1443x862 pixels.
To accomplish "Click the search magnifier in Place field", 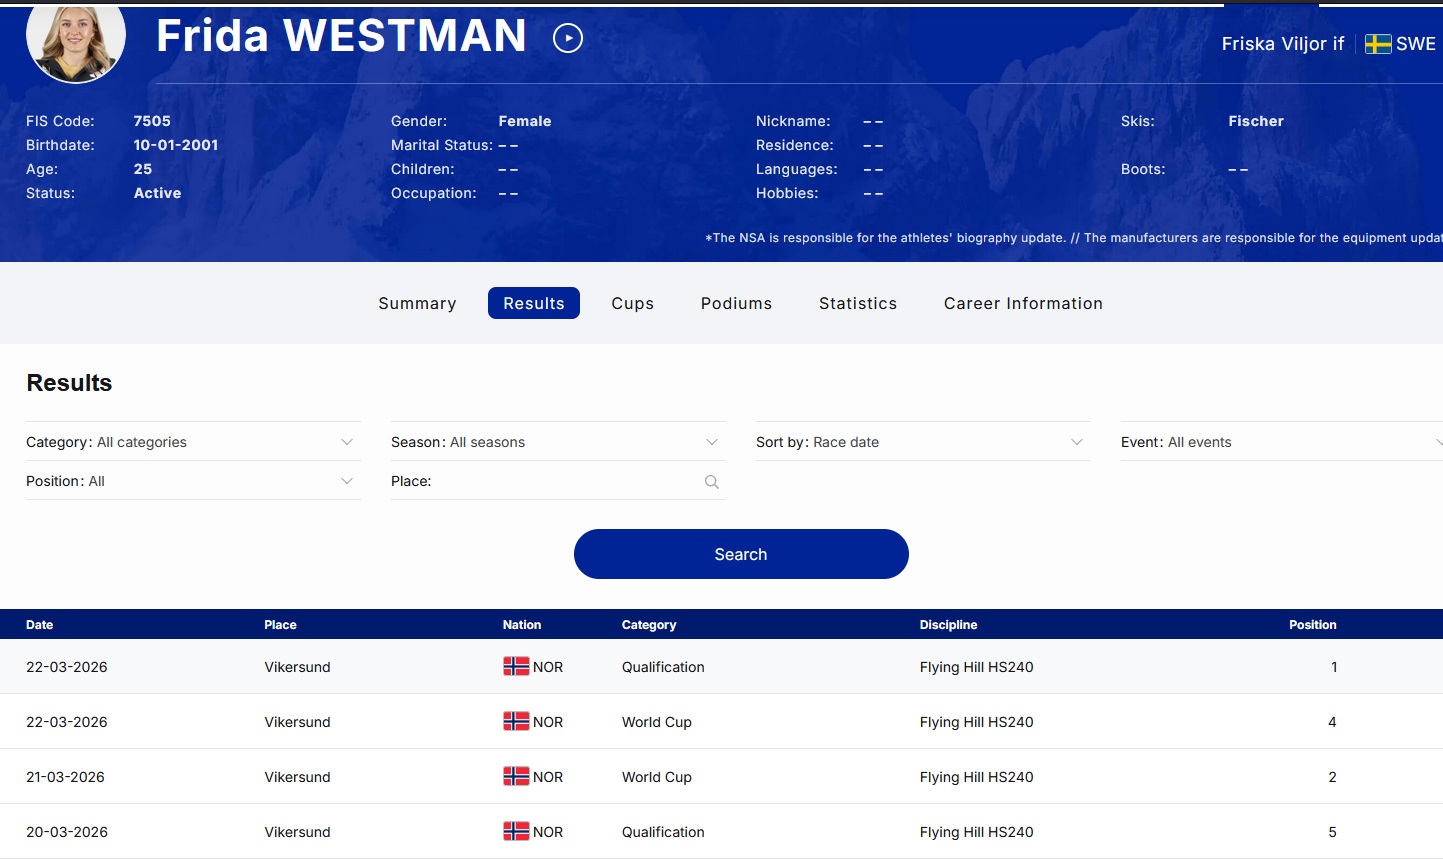I will (x=712, y=482).
